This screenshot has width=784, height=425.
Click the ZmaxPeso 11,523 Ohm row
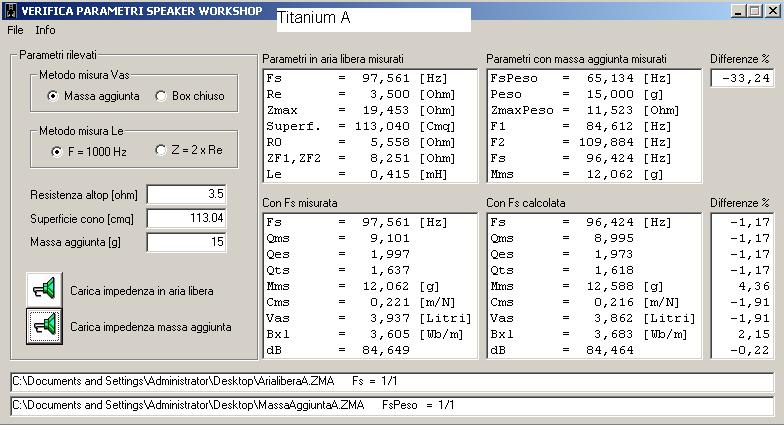point(584,110)
